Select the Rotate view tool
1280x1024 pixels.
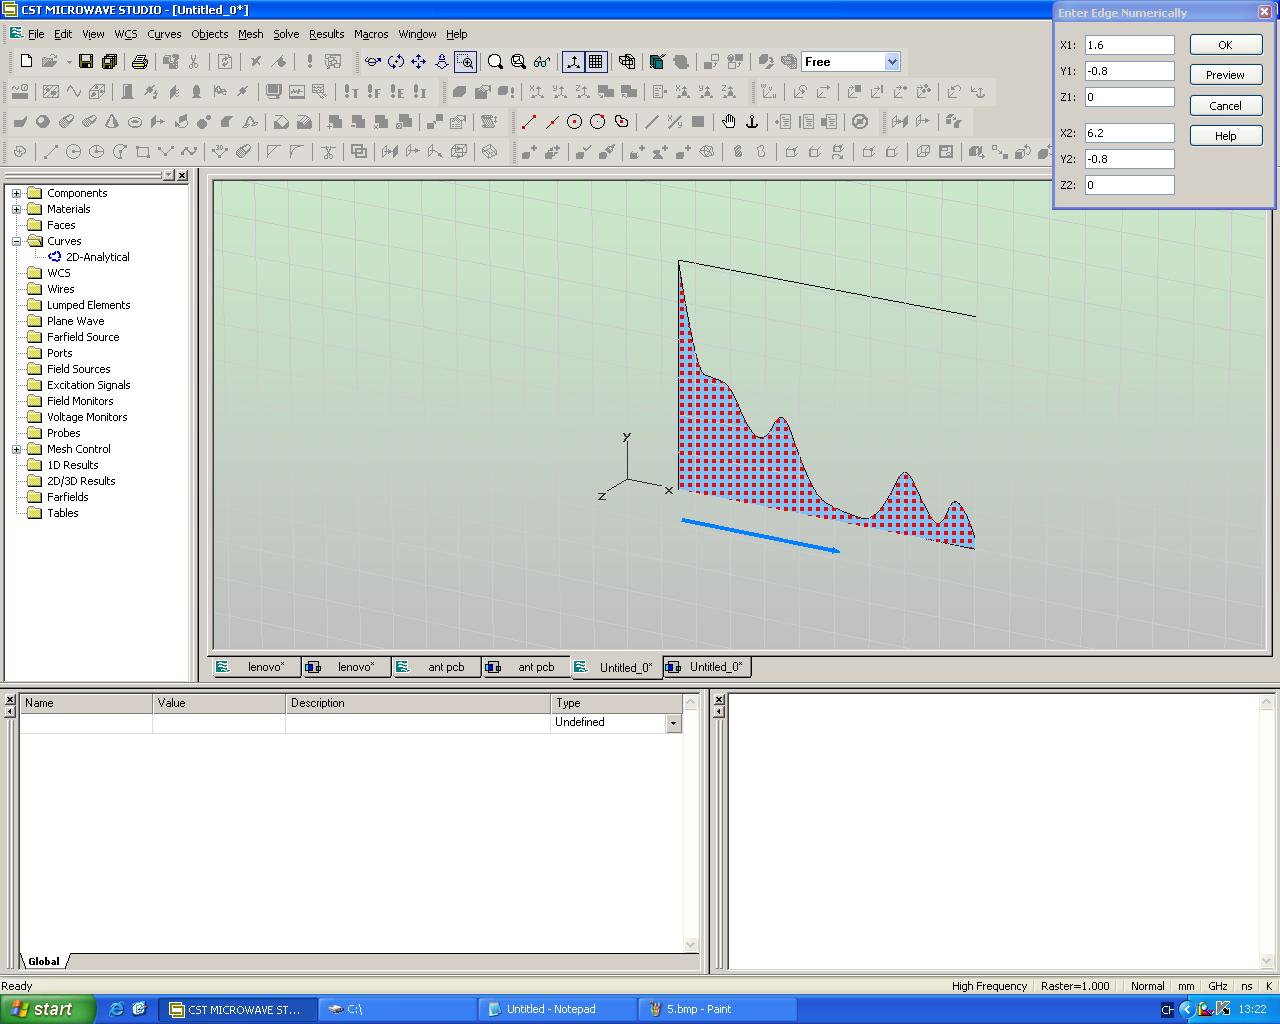[x=373, y=62]
